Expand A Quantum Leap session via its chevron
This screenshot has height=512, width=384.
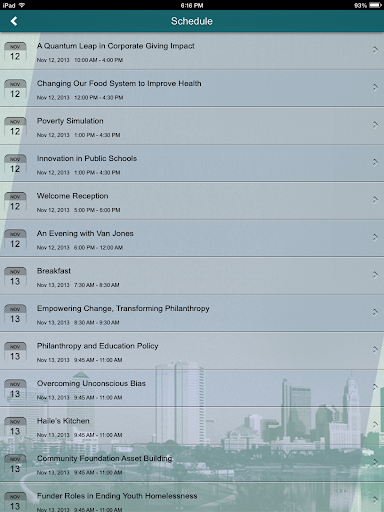375,50
